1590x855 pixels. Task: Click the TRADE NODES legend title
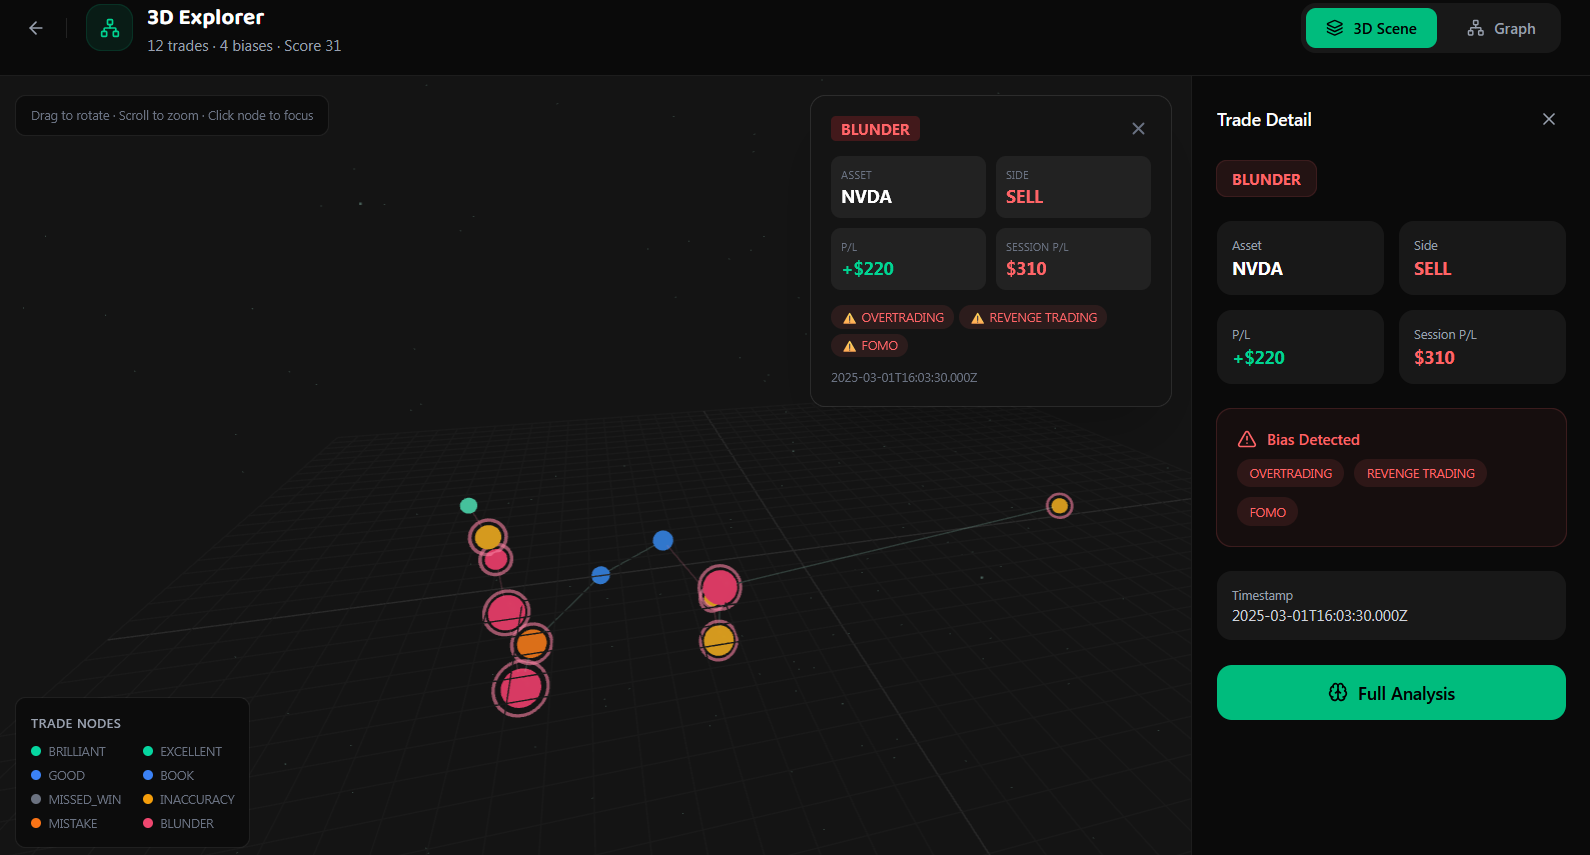tap(76, 723)
